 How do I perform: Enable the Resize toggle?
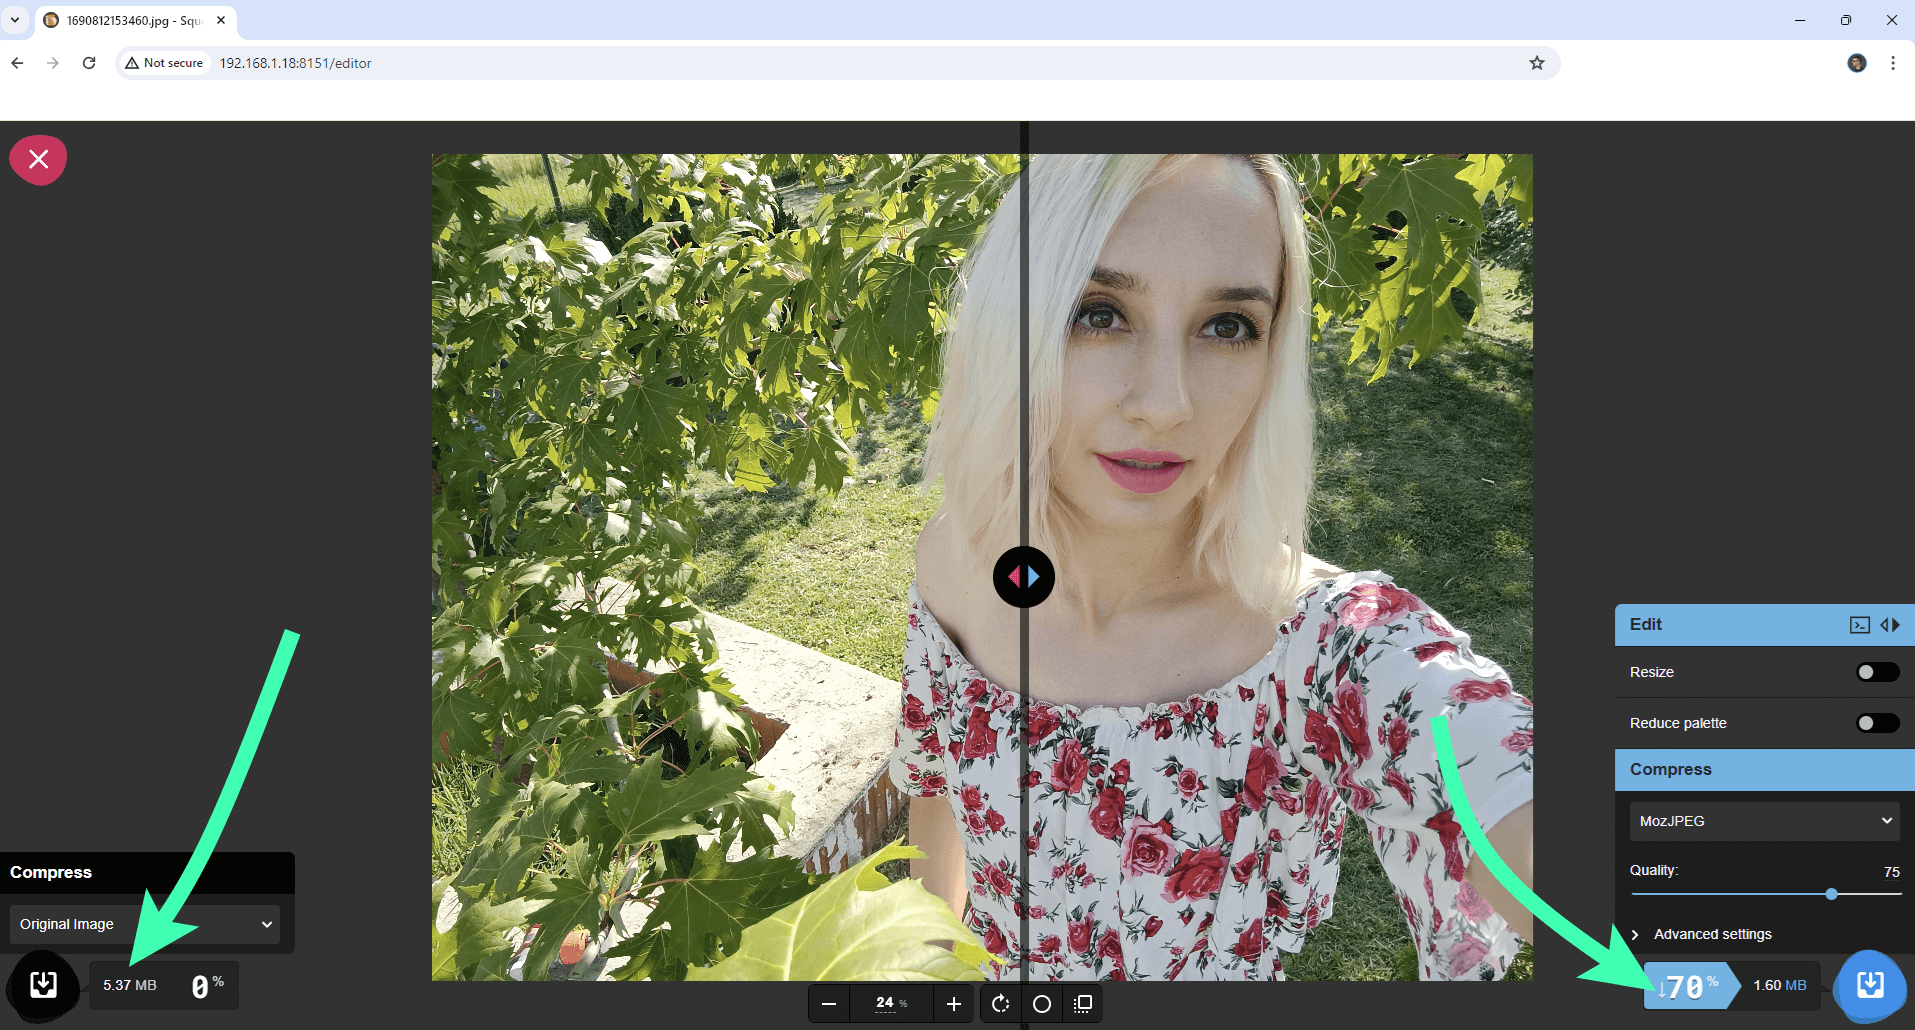pos(1876,672)
